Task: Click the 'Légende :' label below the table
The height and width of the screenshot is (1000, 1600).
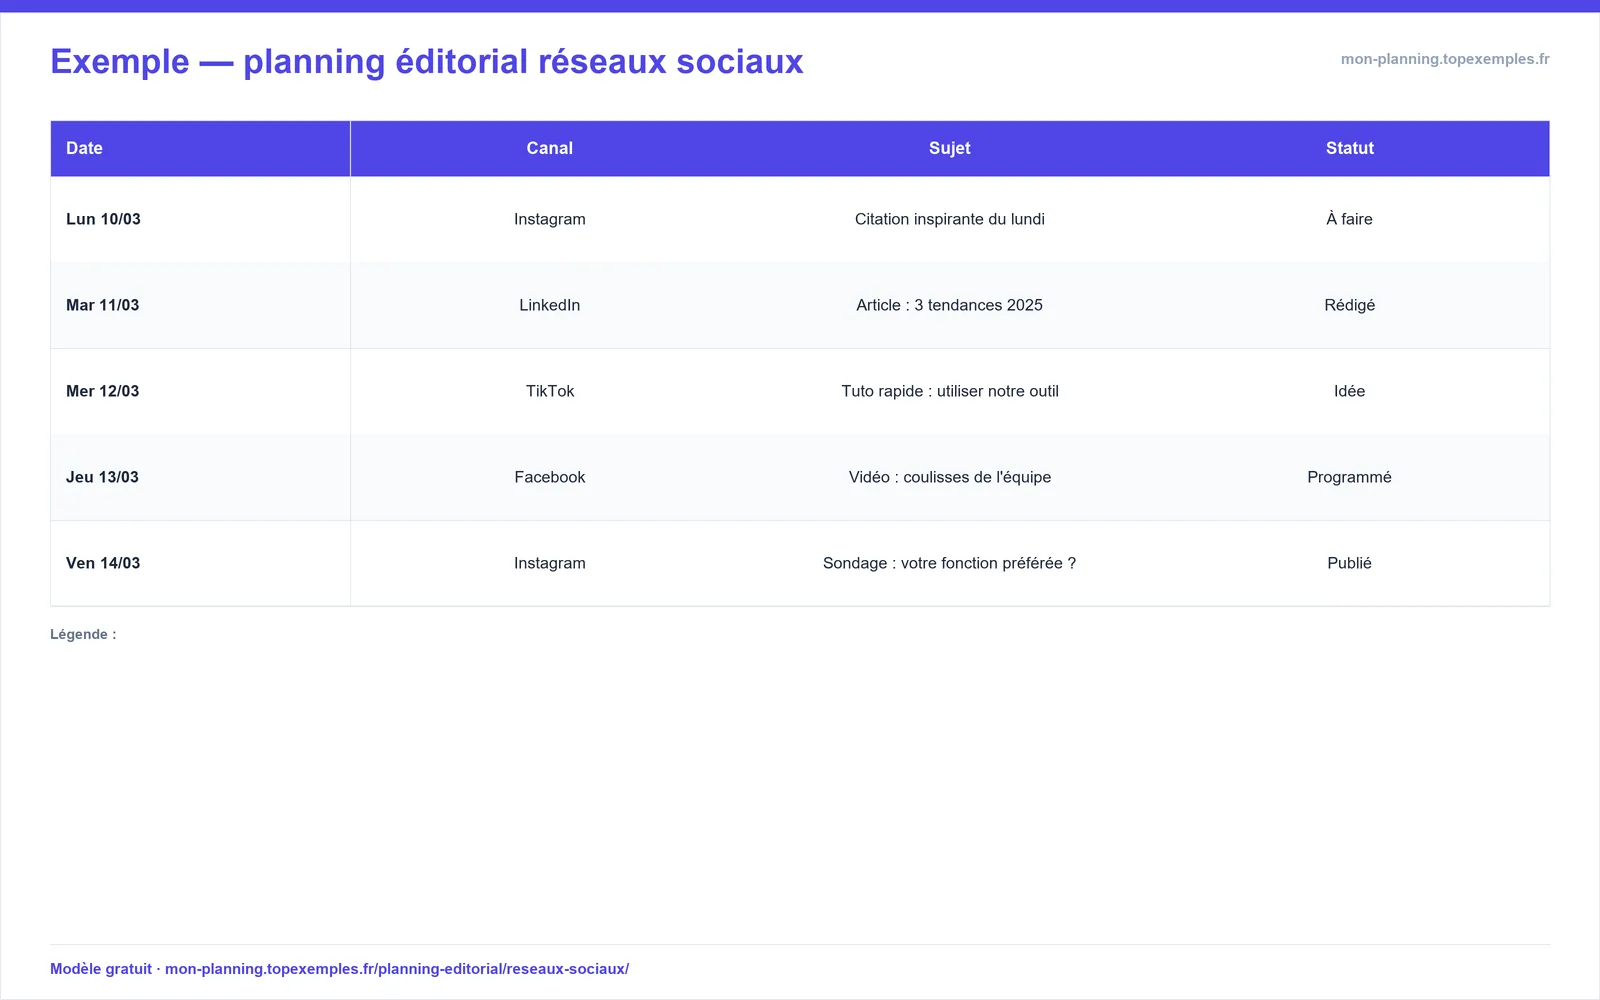Action: coord(83,634)
